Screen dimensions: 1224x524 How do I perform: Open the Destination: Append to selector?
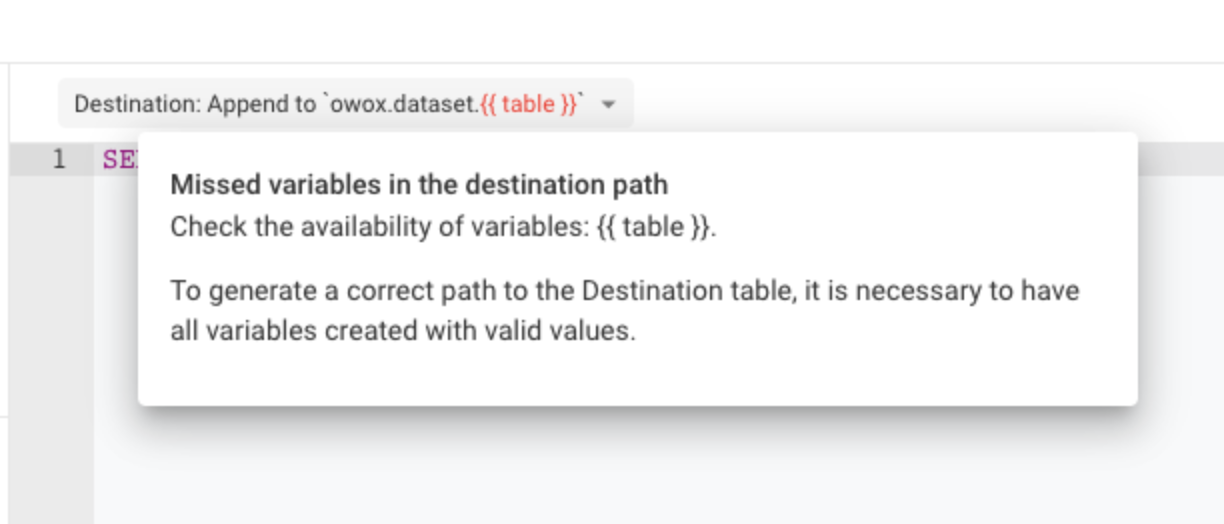click(345, 103)
